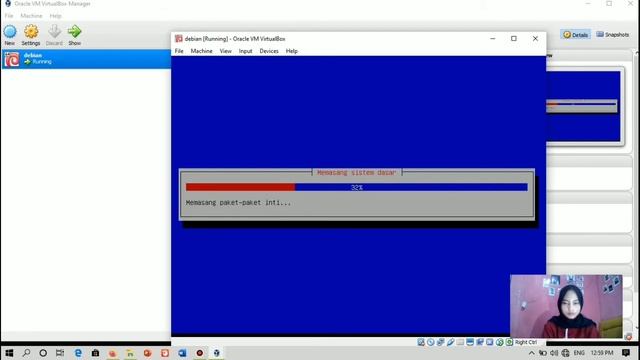The height and width of the screenshot is (360, 640).
Task: Click the hard disk activity icon in the VM status bar
Action: (x=421, y=342)
